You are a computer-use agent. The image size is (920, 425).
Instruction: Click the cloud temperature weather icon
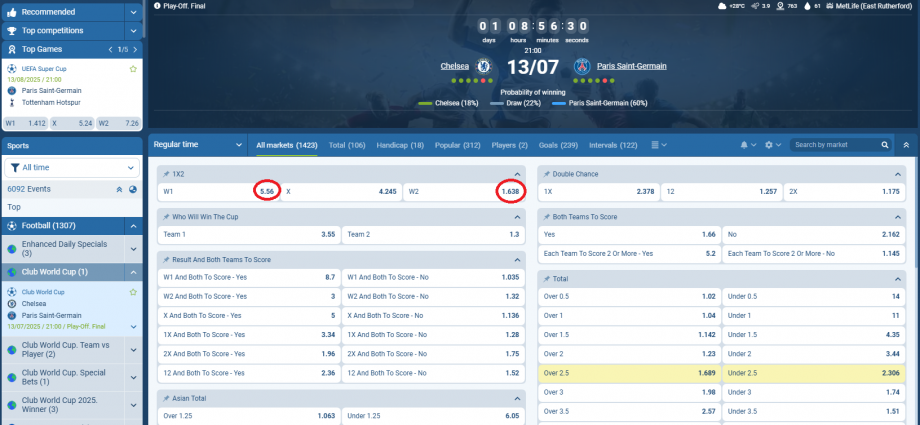721,6
